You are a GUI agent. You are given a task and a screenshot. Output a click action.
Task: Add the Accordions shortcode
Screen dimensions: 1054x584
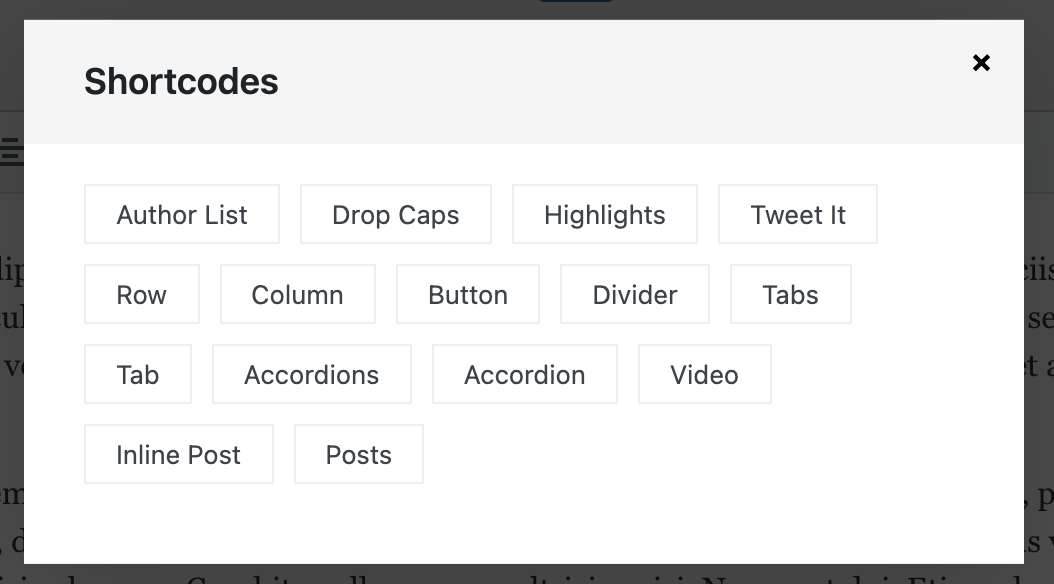click(311, 374)
